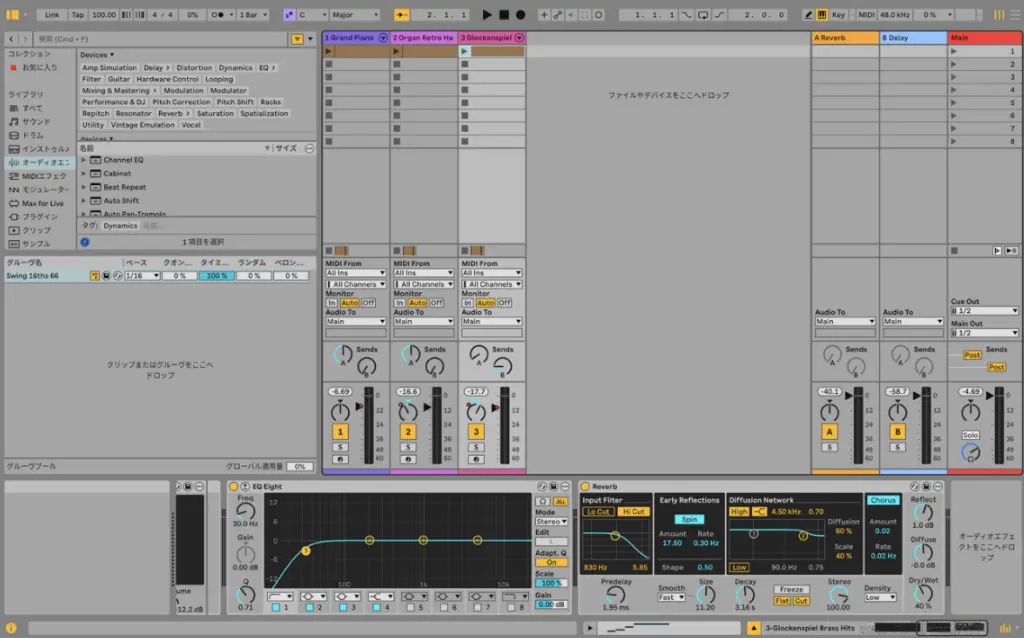Open the 1 Bar quantization dropdown
The image size is (1024, 638).
coord(253,14)
